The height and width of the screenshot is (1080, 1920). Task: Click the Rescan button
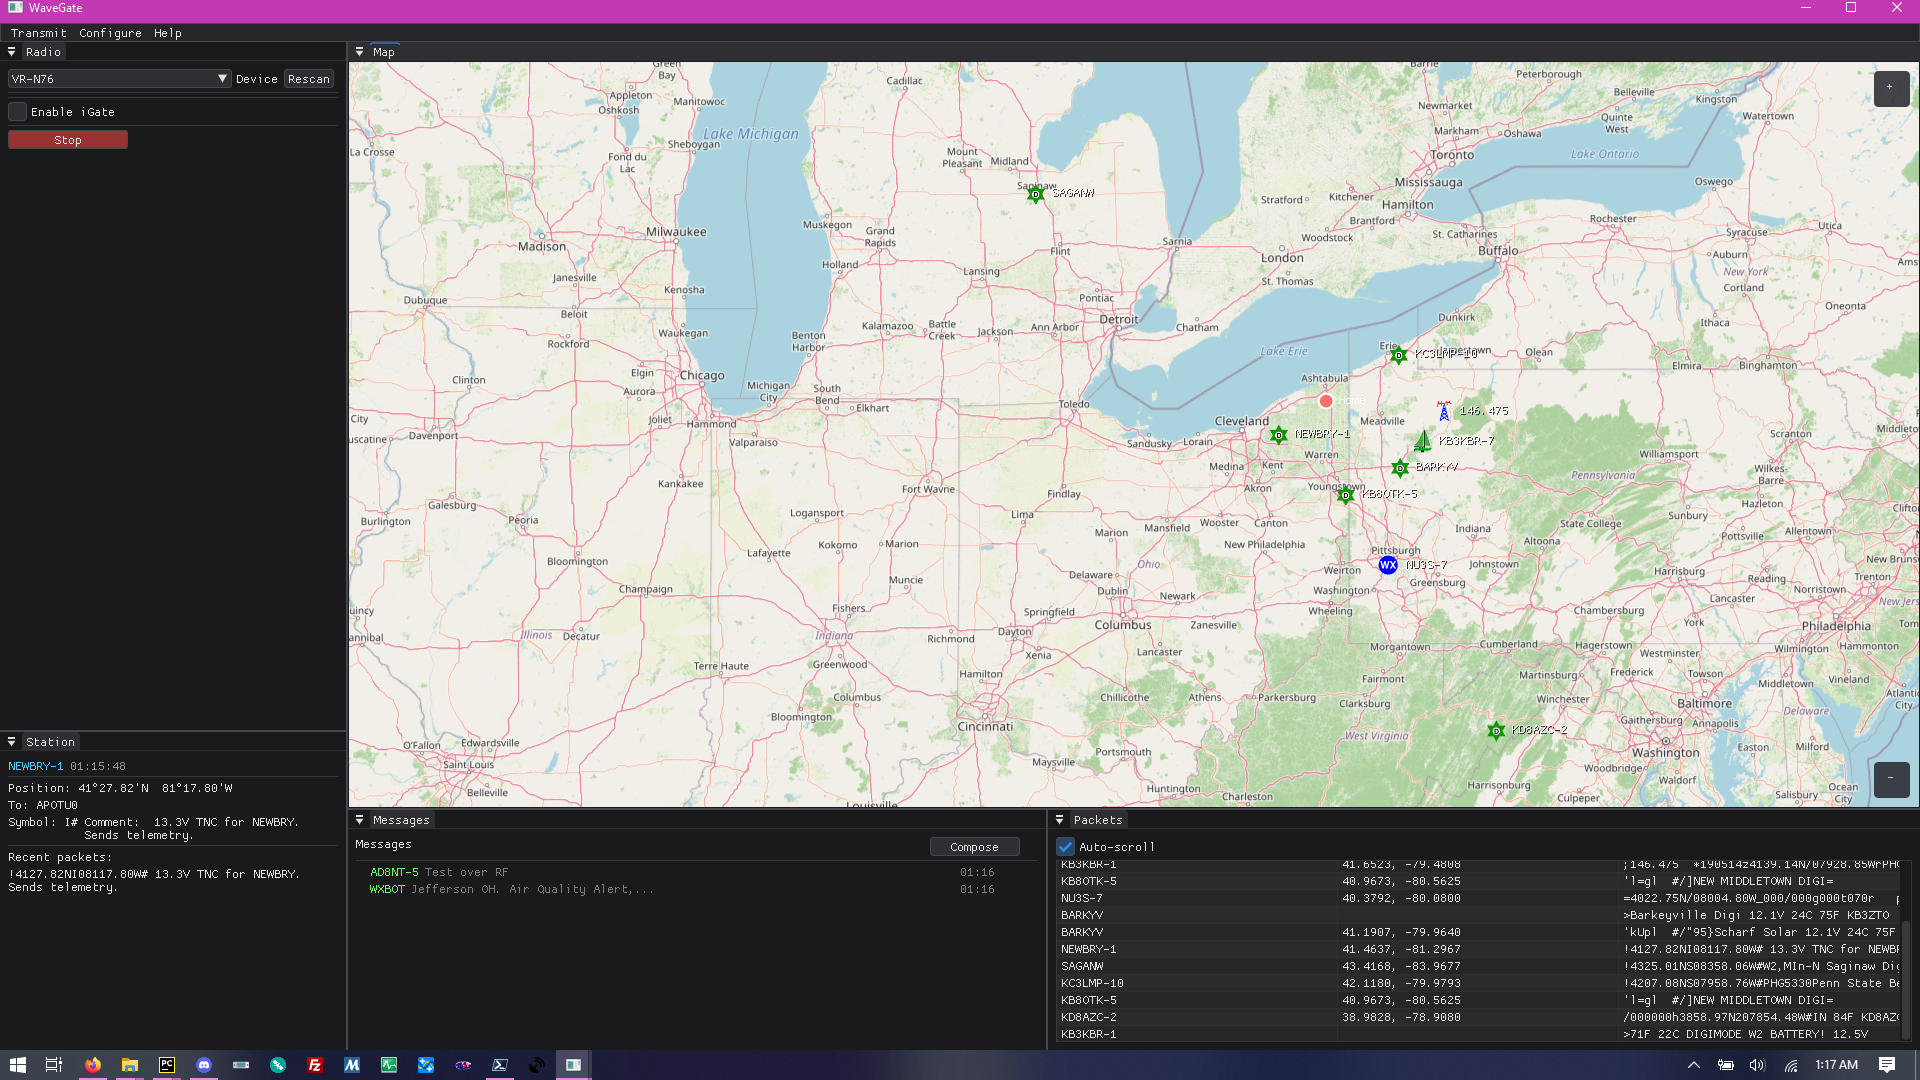pyautogui.click(x=308, y=79)
